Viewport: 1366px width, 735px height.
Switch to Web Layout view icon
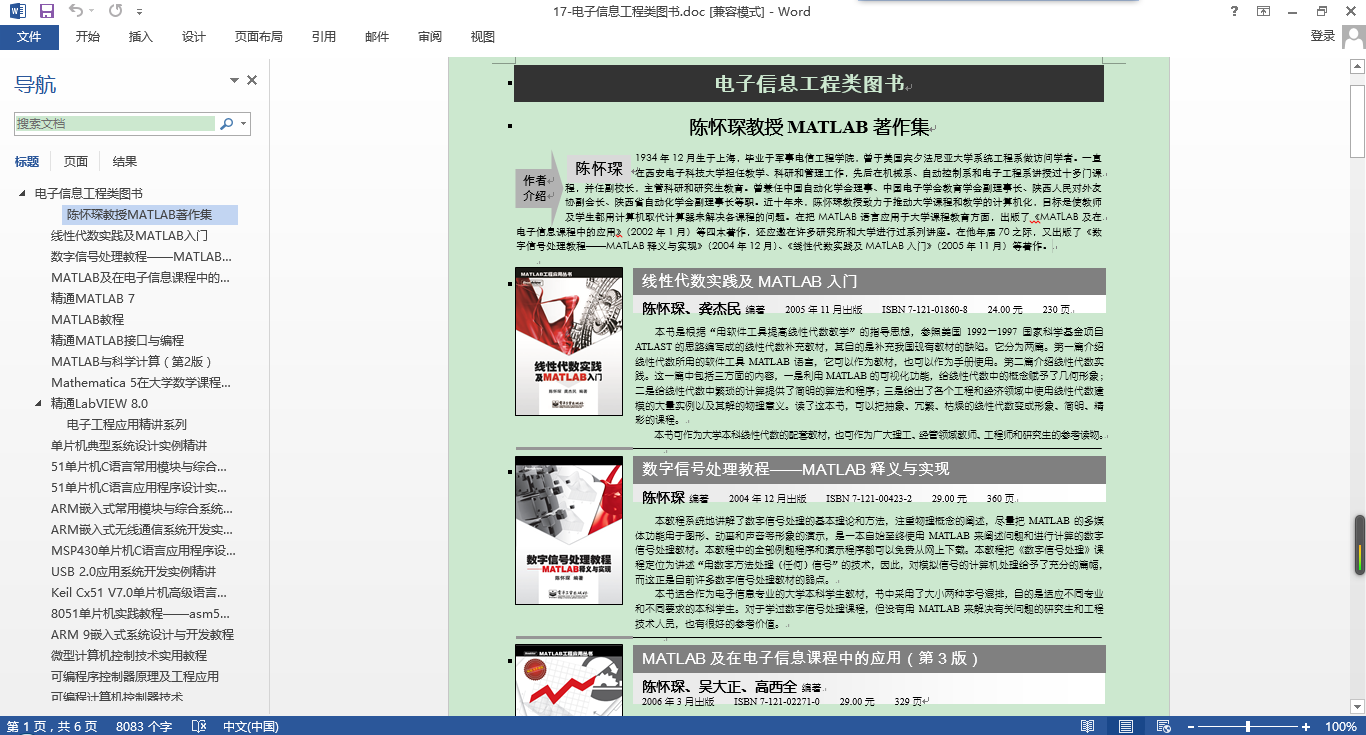coord(1163,726)
